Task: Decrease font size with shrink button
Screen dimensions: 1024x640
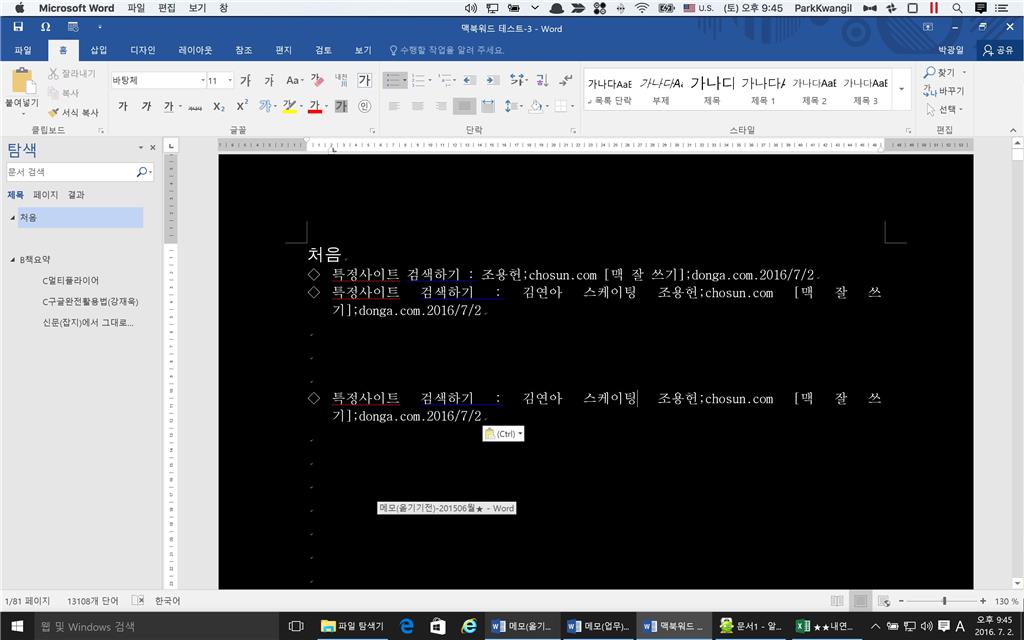Action: (x=269, y=80)
